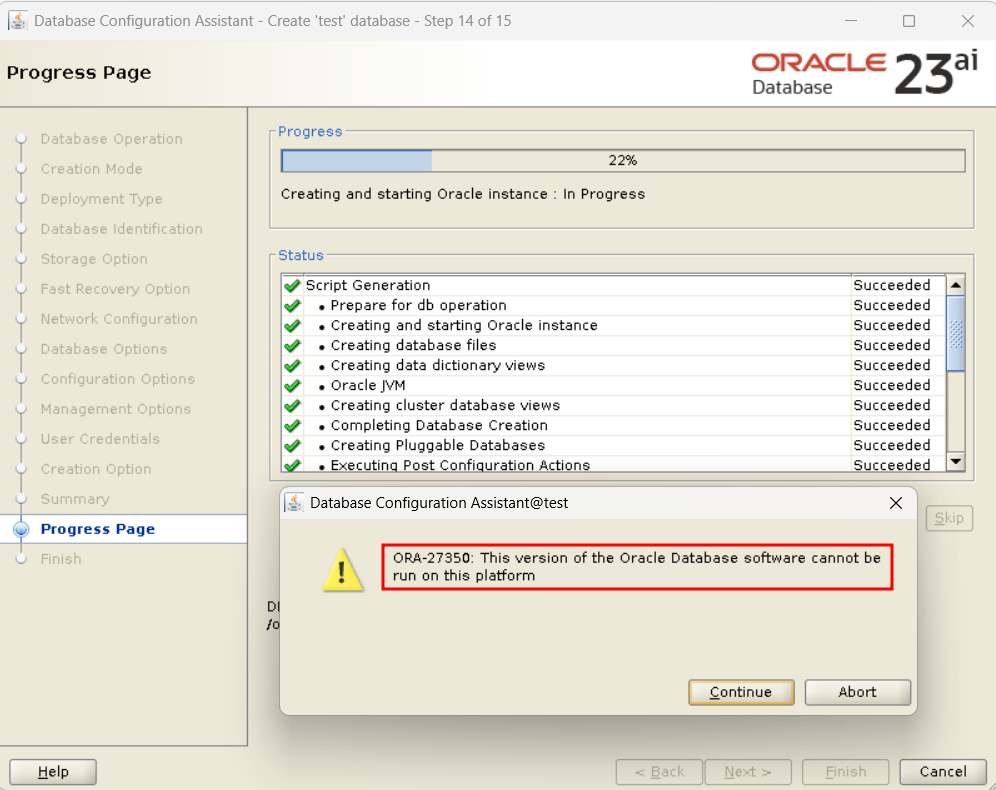The image size is (996, 790).
Task: Click the yellow warning triangle icon
Action: pyautogui.click(x=343, y=570)
